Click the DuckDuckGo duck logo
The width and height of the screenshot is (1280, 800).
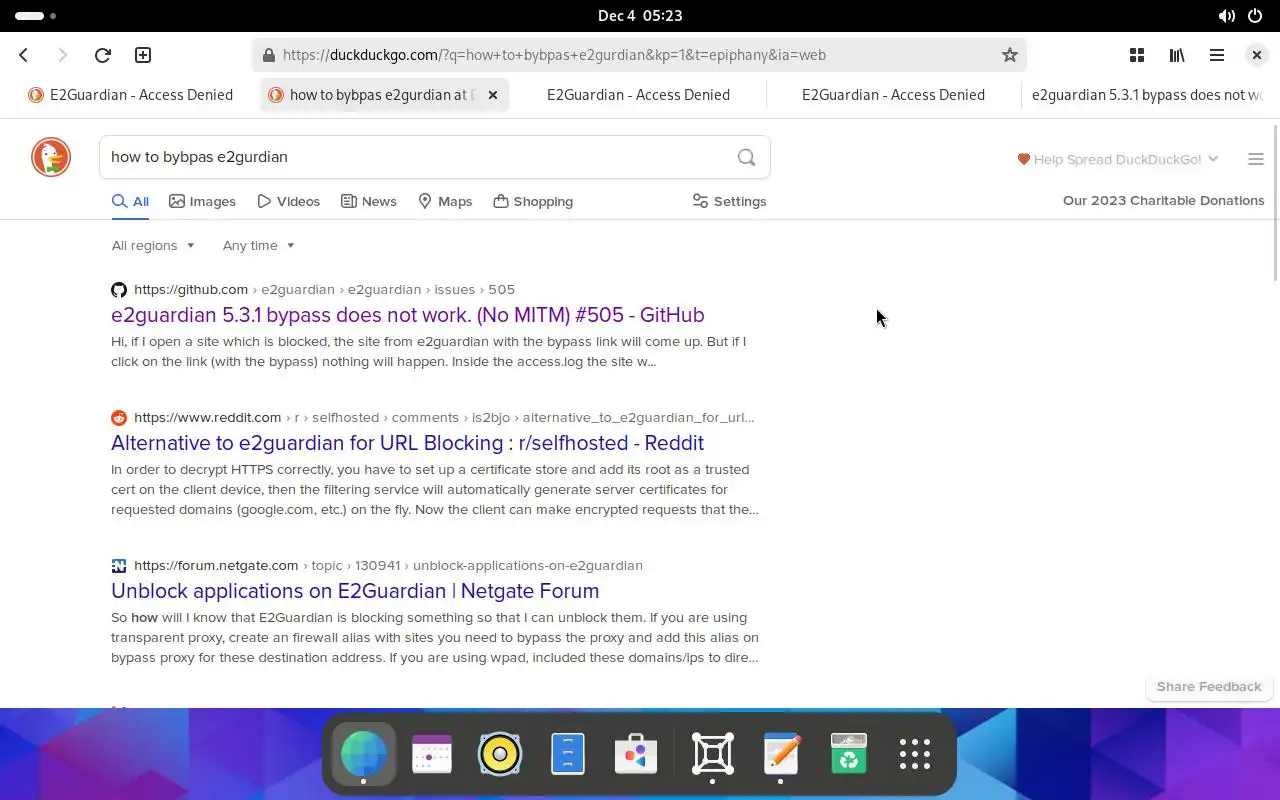pyautogui.click(x=51, y=158)
